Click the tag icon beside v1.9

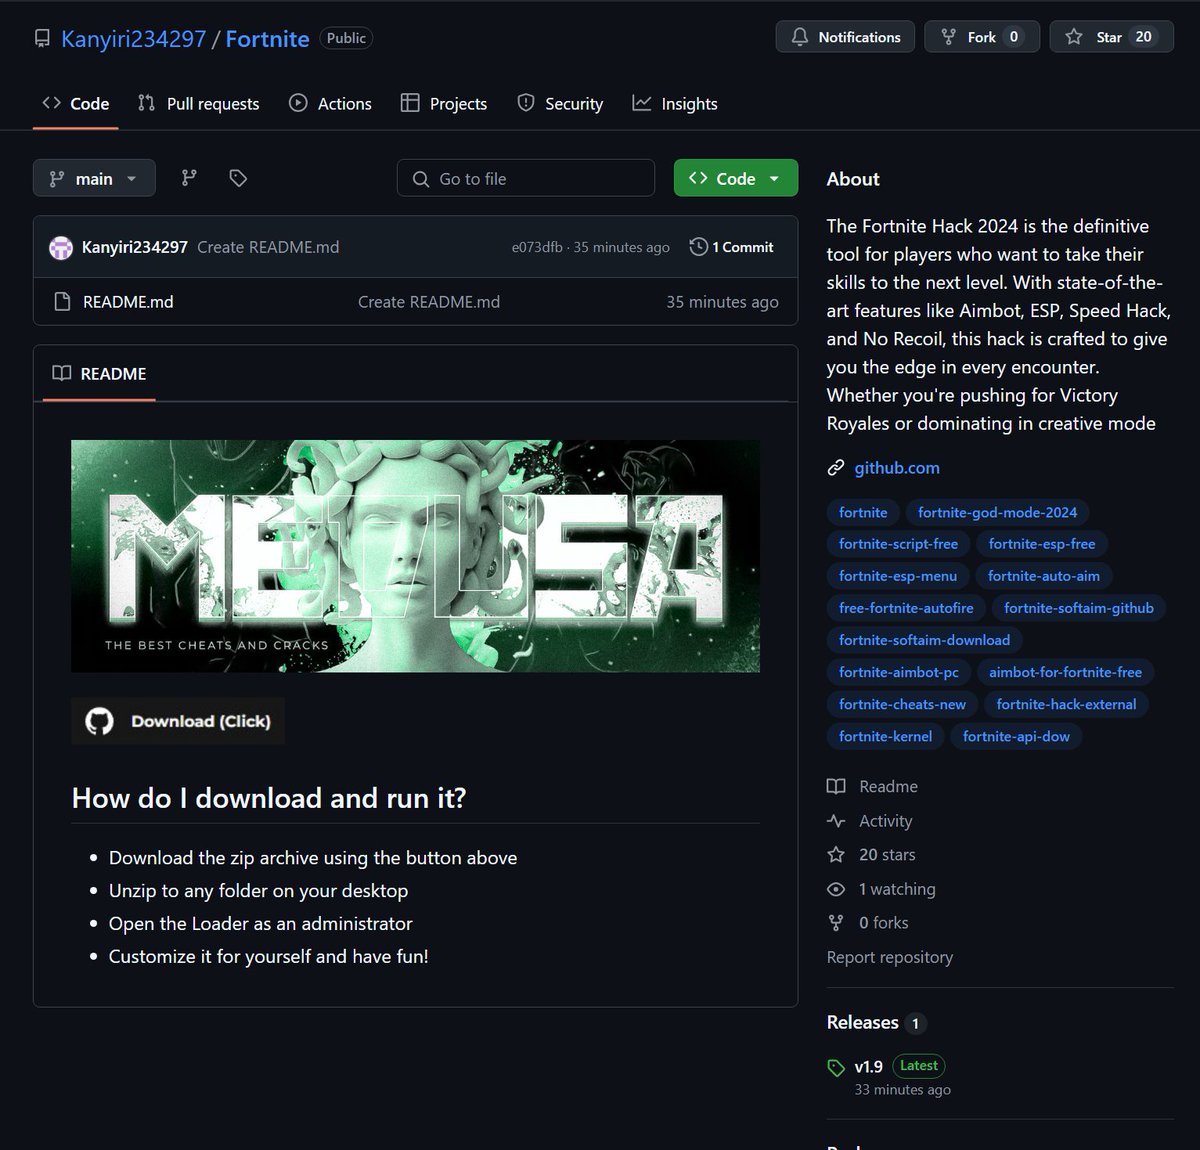tap(836, 1068)
